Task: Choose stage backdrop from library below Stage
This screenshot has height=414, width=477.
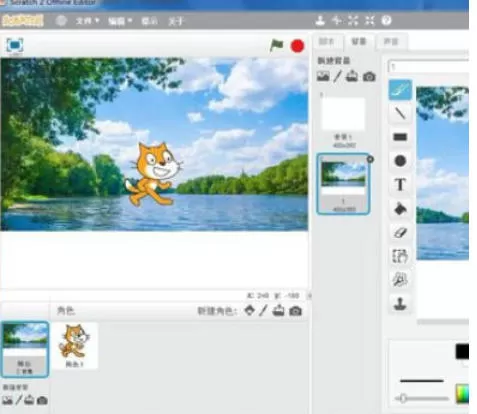Action: coord(7,400)
